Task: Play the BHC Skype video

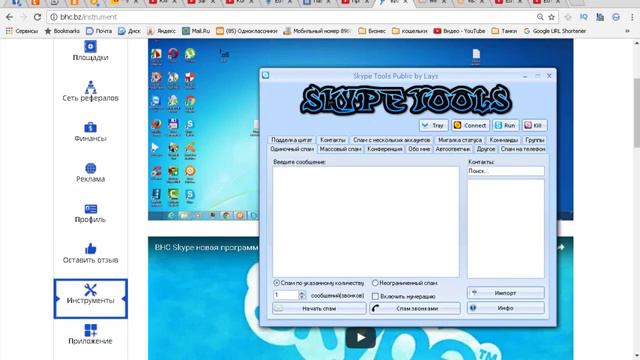Action: [x=361, y=338]
